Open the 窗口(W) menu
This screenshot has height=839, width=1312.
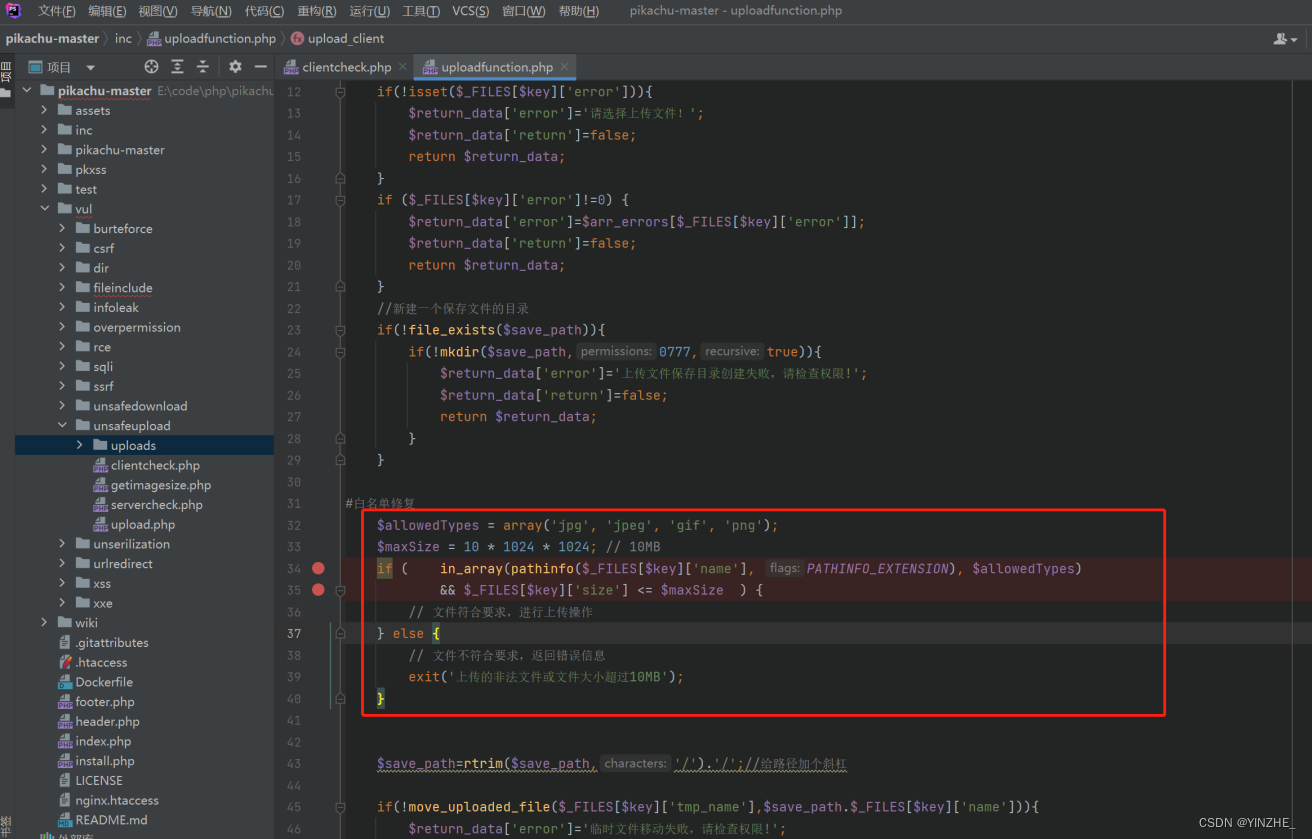coord(524,11)
